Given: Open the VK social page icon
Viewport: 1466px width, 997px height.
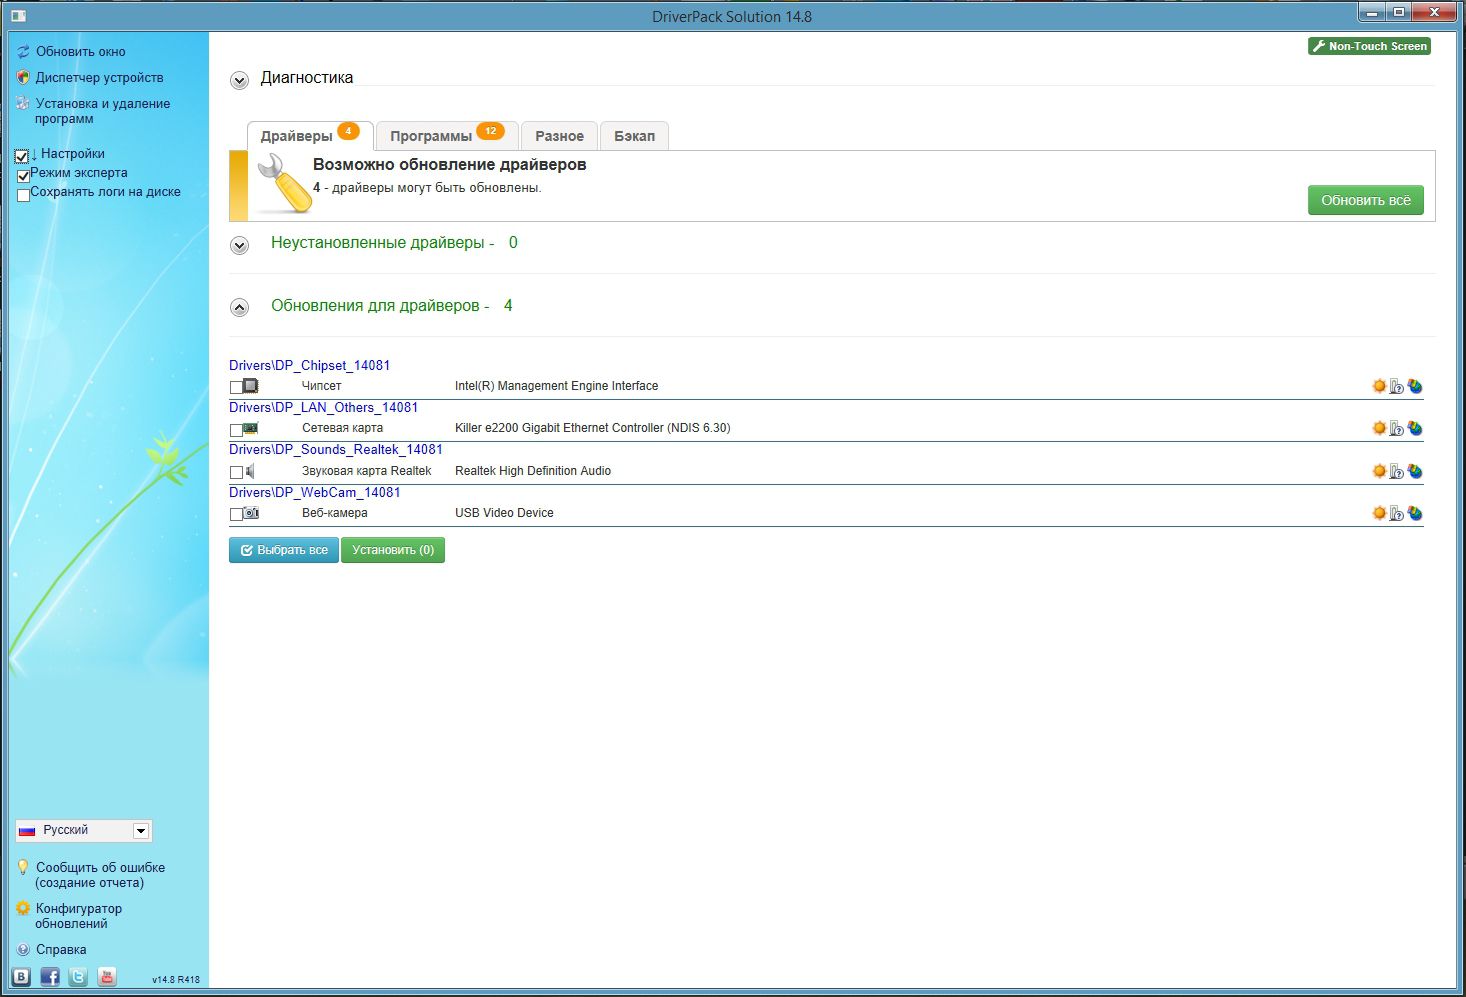Looking at the screenshot, I should [x=21, y=977].
